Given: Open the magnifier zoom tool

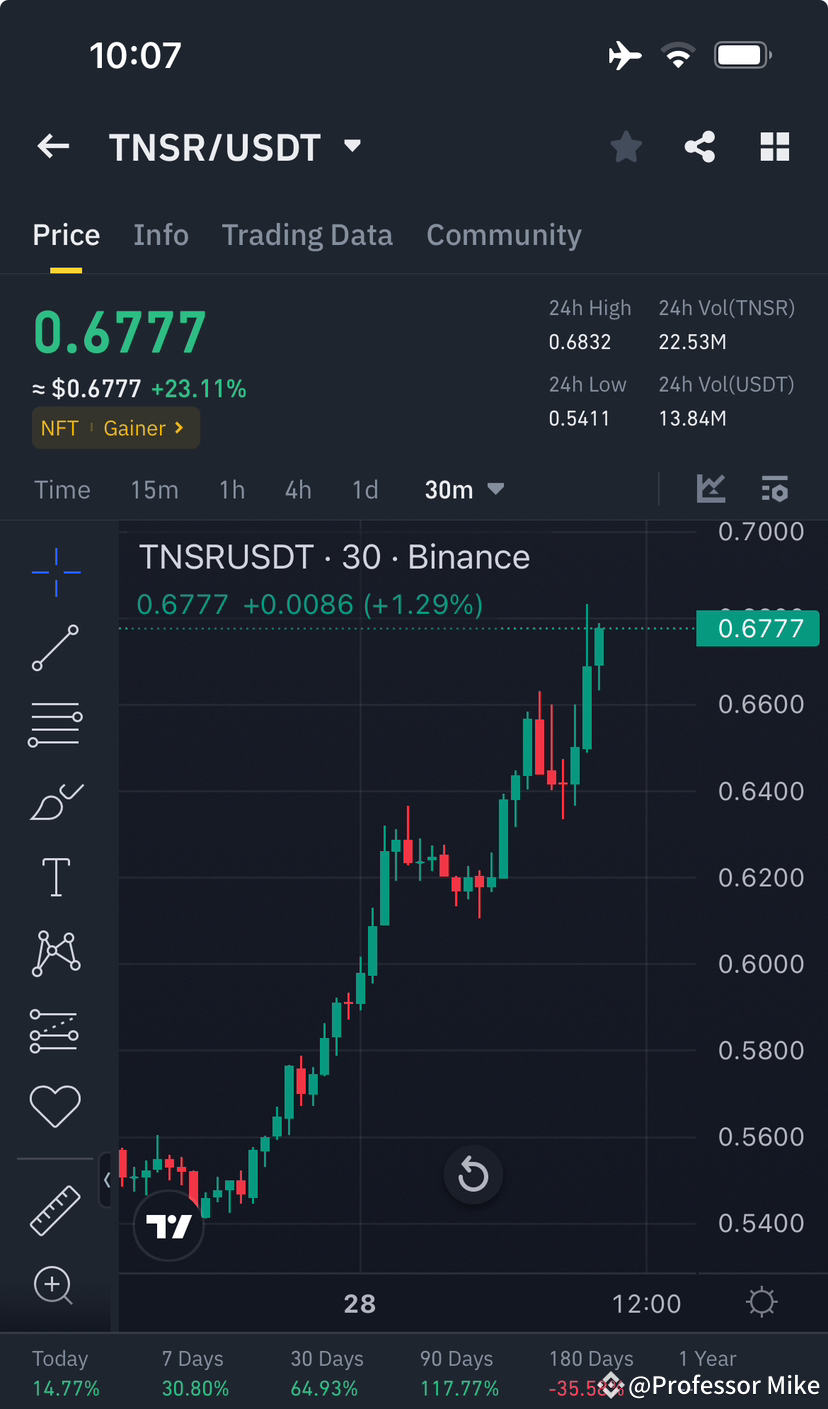Looking at the screenshot, I should (x=55, y=1286).
